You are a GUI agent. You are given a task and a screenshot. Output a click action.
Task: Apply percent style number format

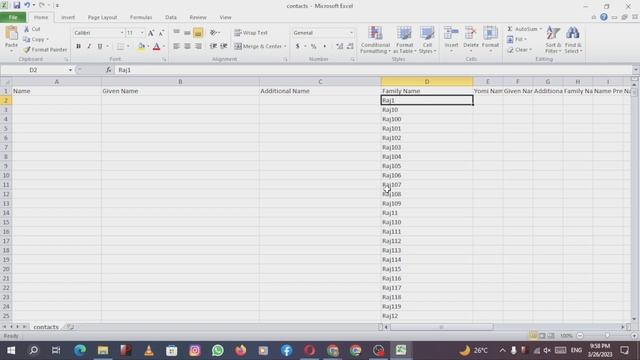tap(313, 47)
